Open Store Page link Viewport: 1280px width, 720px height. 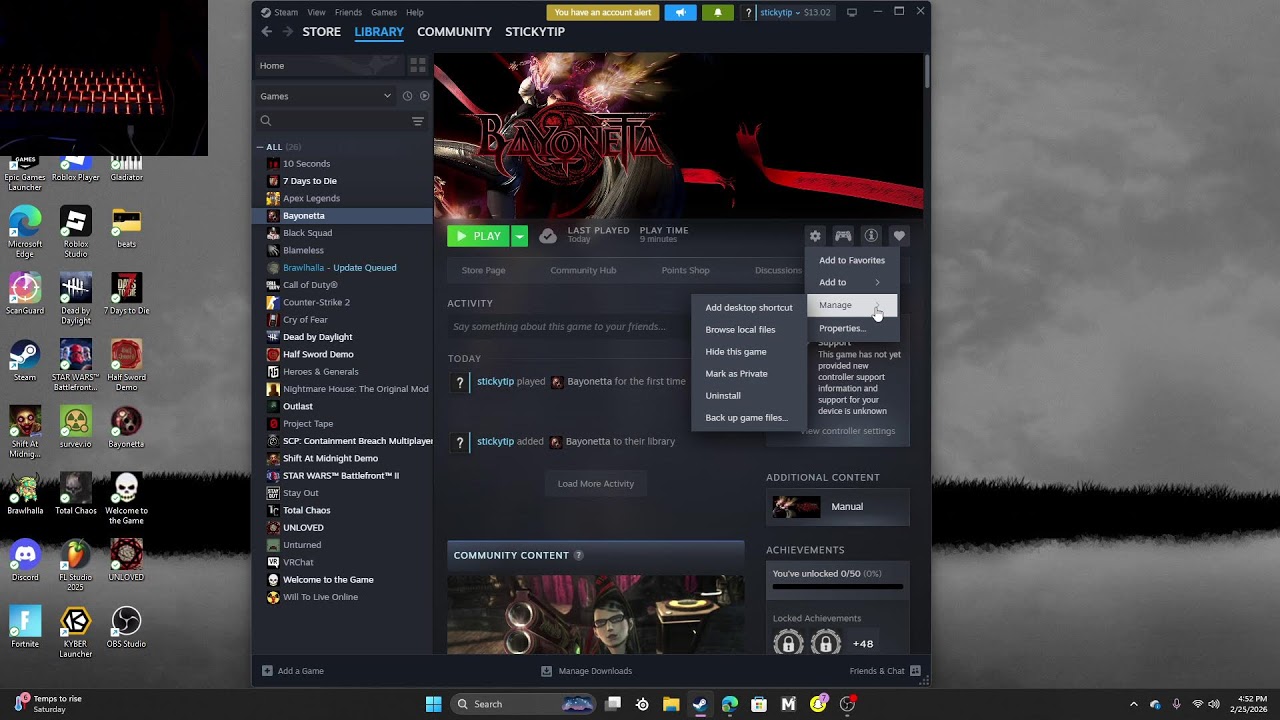click(483, 270)
